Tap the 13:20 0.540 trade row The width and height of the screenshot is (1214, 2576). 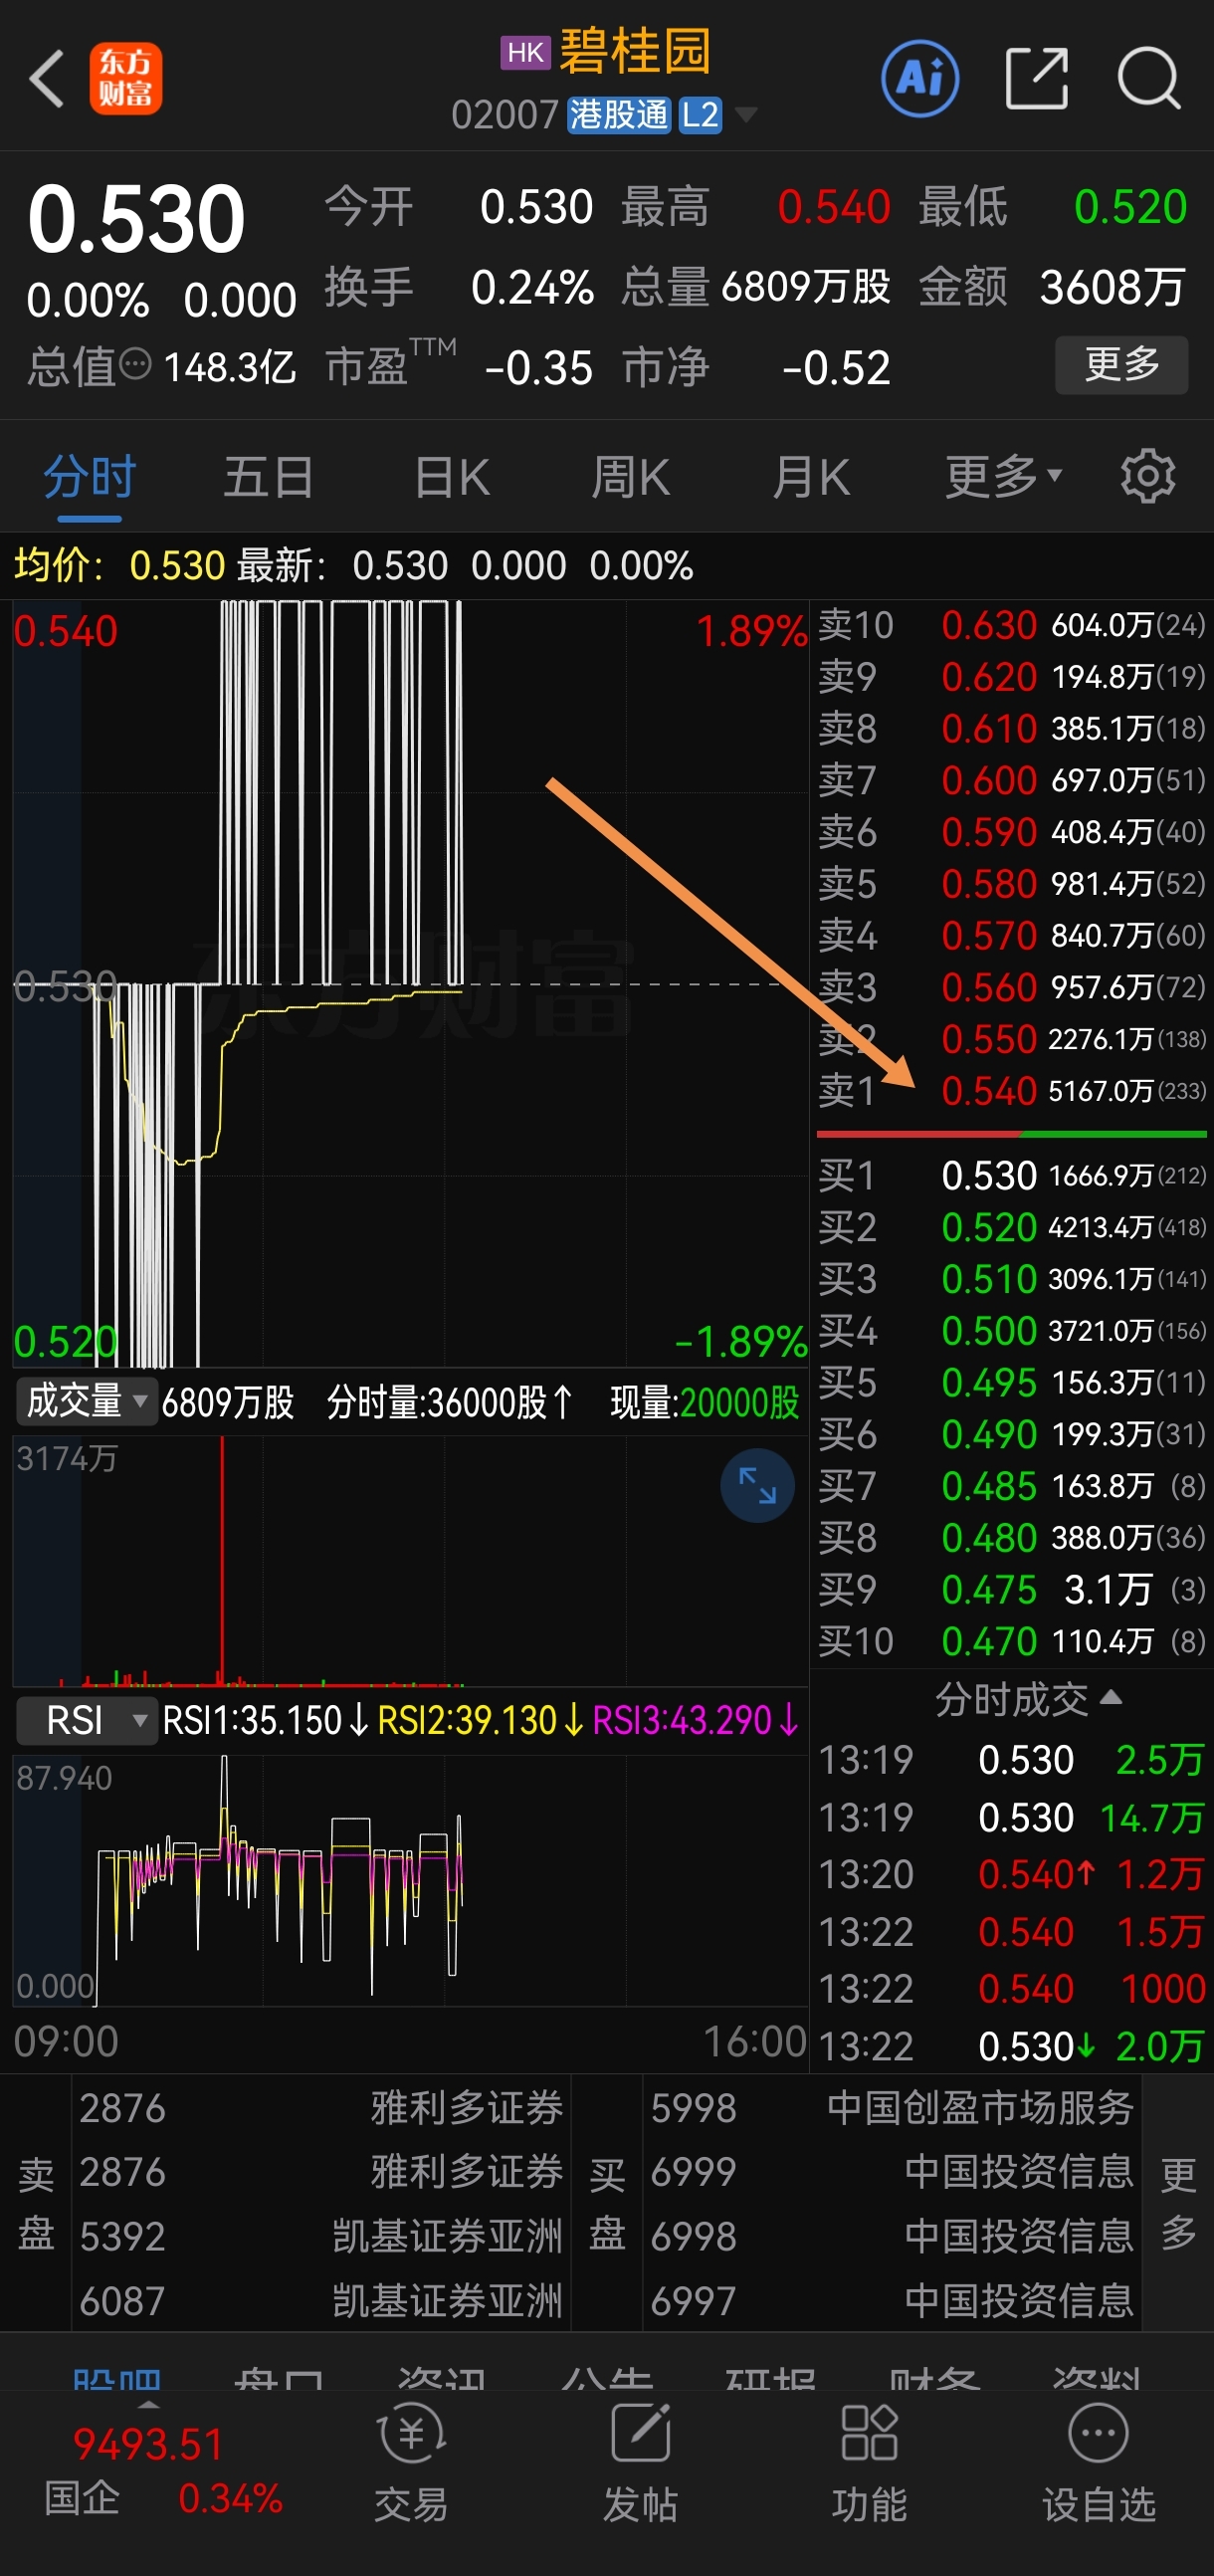pyautogui.click(x=1011, y=1874)
